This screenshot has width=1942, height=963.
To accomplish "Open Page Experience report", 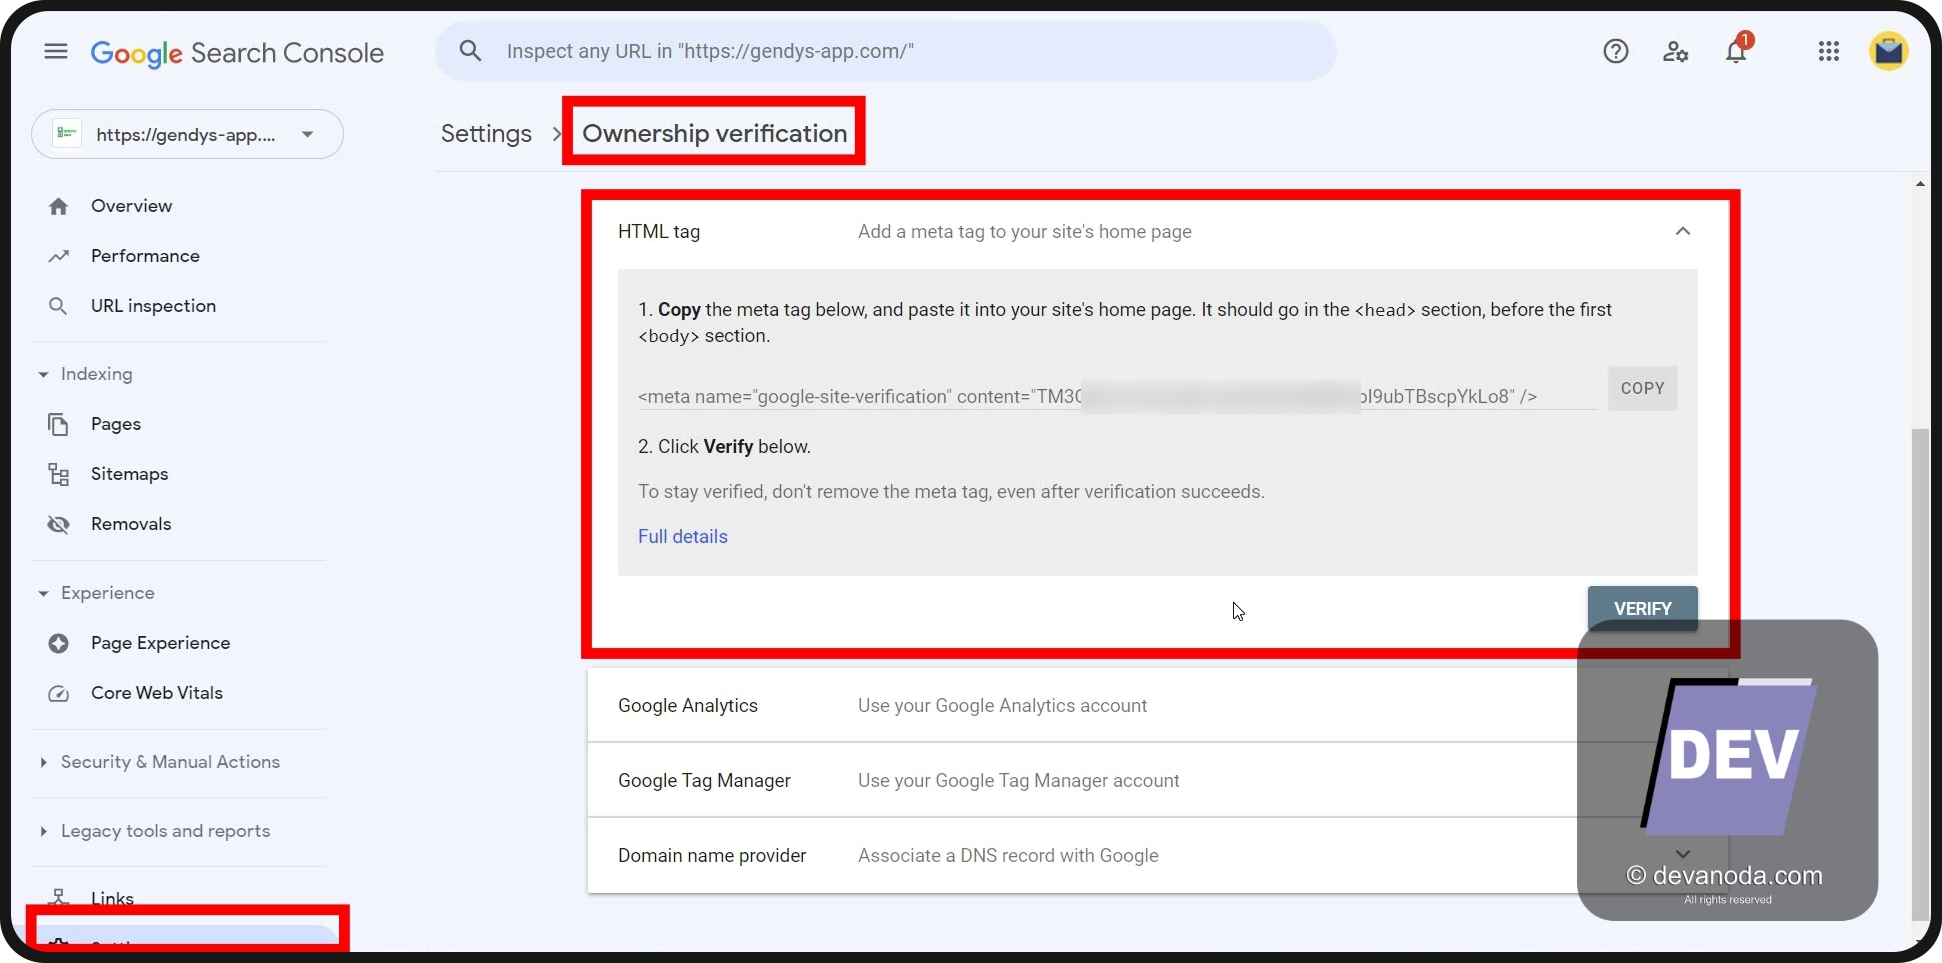I will (x=160, y=643).
